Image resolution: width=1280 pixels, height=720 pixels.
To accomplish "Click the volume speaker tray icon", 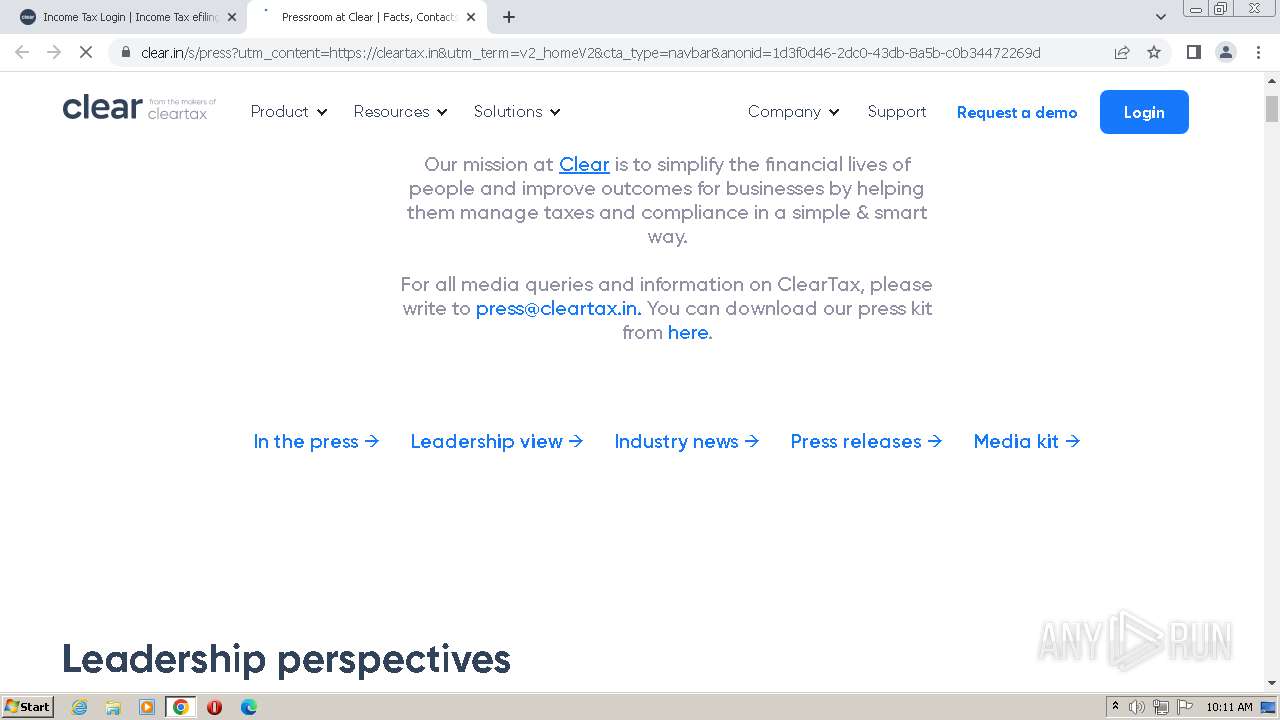I will (x=1137, y=707).
